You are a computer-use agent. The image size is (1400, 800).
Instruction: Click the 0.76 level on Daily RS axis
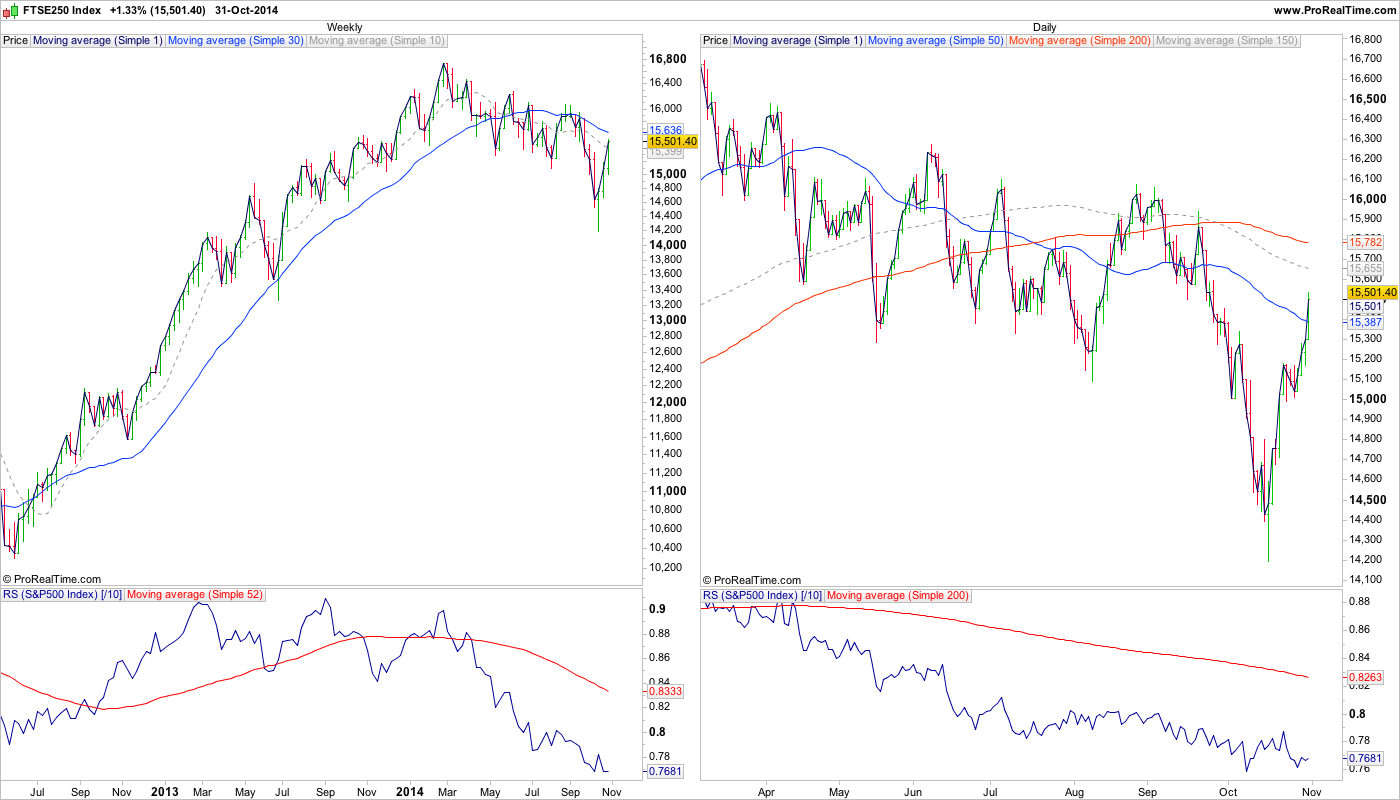pyautogui.click(x=1358, y=769)
